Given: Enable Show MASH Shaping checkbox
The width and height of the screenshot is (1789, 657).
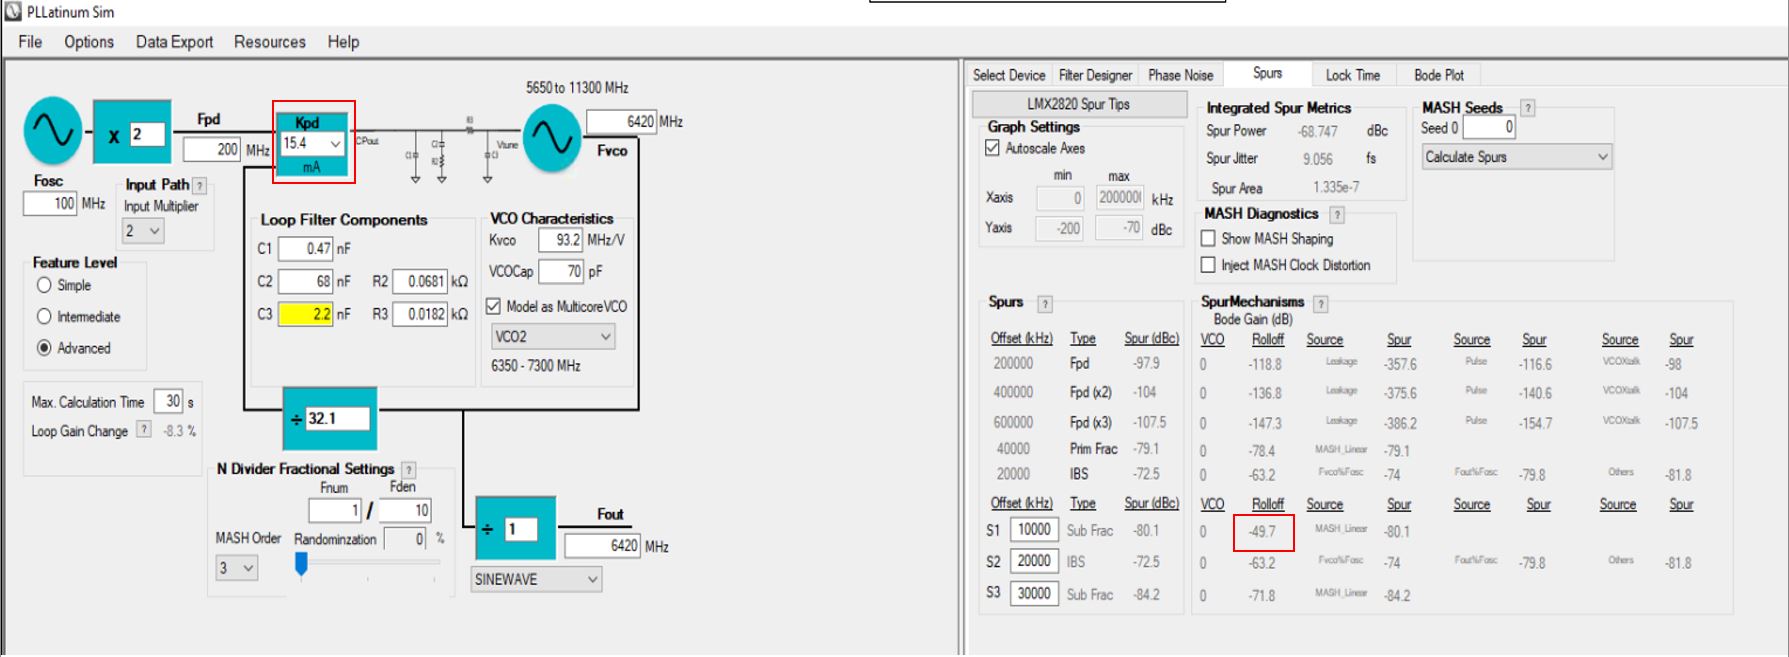Looking at the screenshot, I should [1208, 239].
